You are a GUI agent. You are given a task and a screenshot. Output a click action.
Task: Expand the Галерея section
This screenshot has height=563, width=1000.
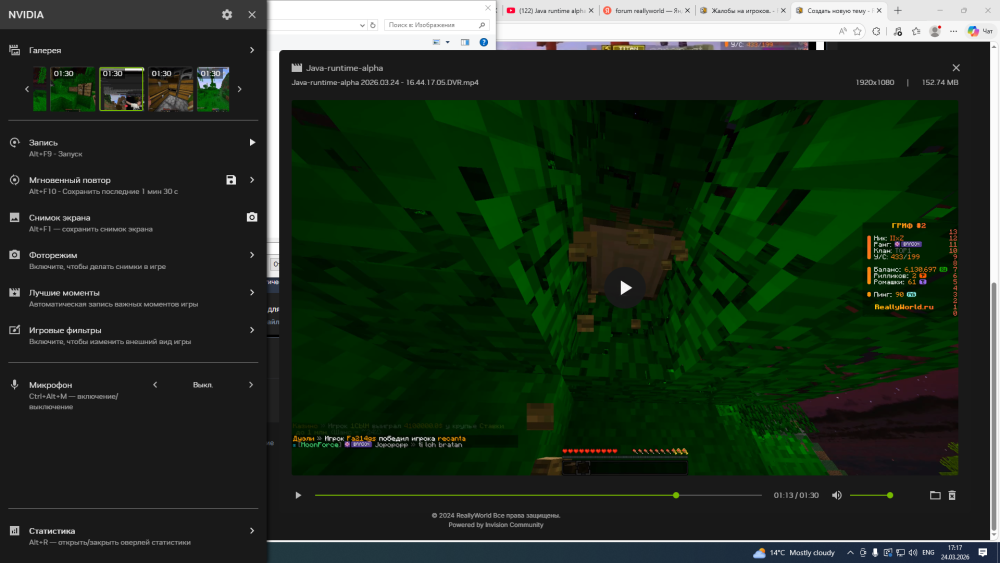click(x=251, y=50)
